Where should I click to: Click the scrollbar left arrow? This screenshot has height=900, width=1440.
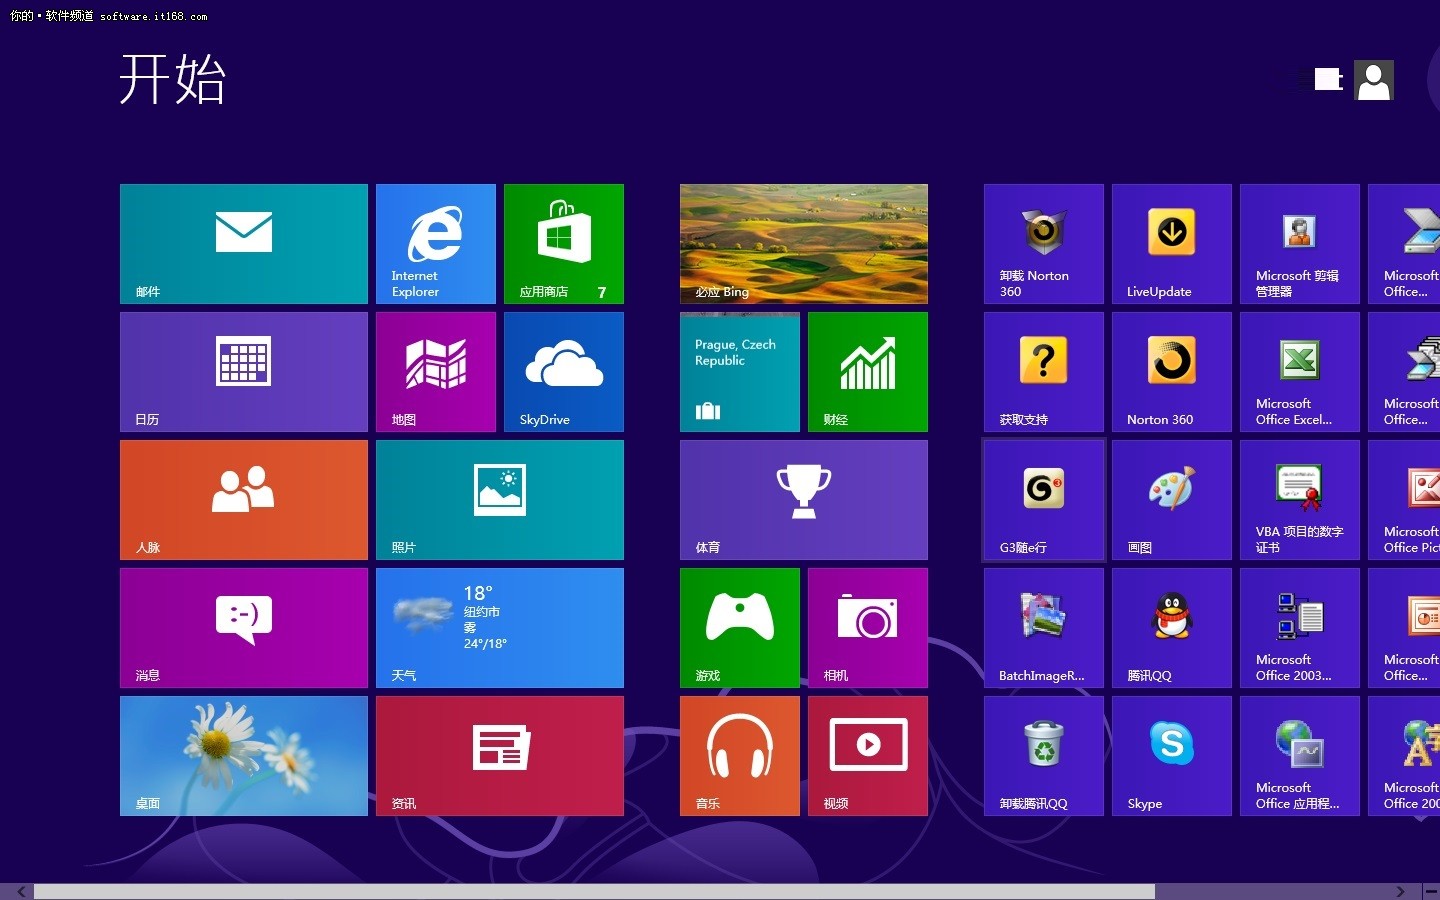coord(21,891)
